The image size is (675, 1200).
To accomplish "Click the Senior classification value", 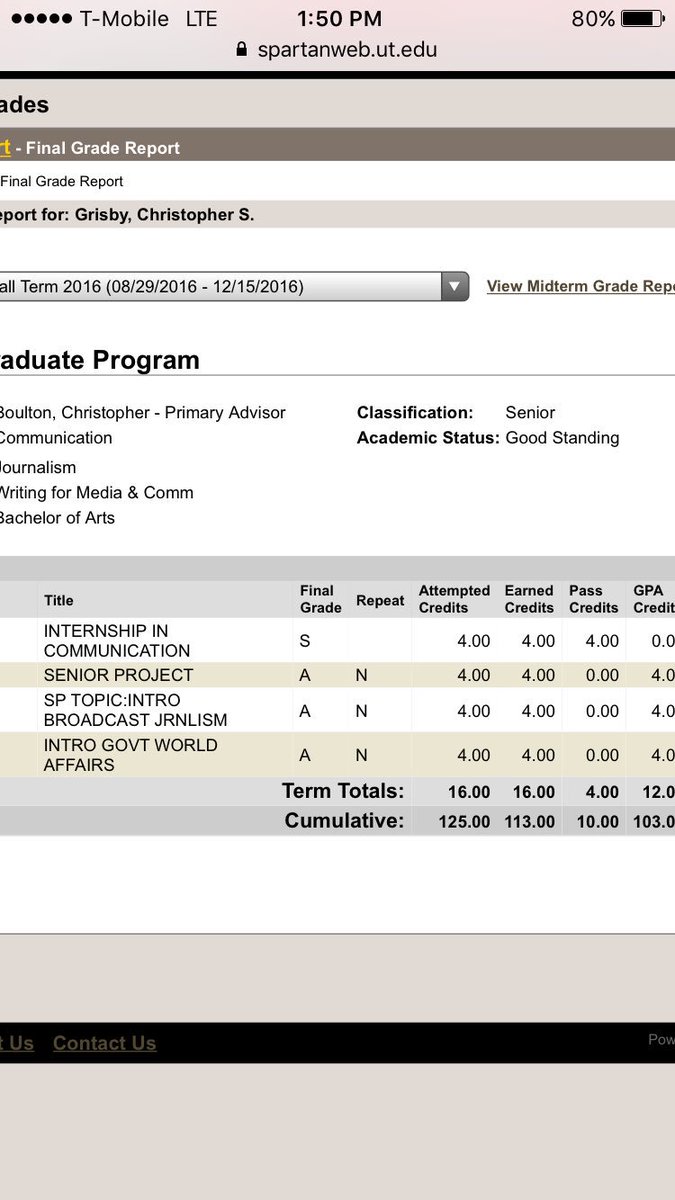I will click(x=530, y=412).
